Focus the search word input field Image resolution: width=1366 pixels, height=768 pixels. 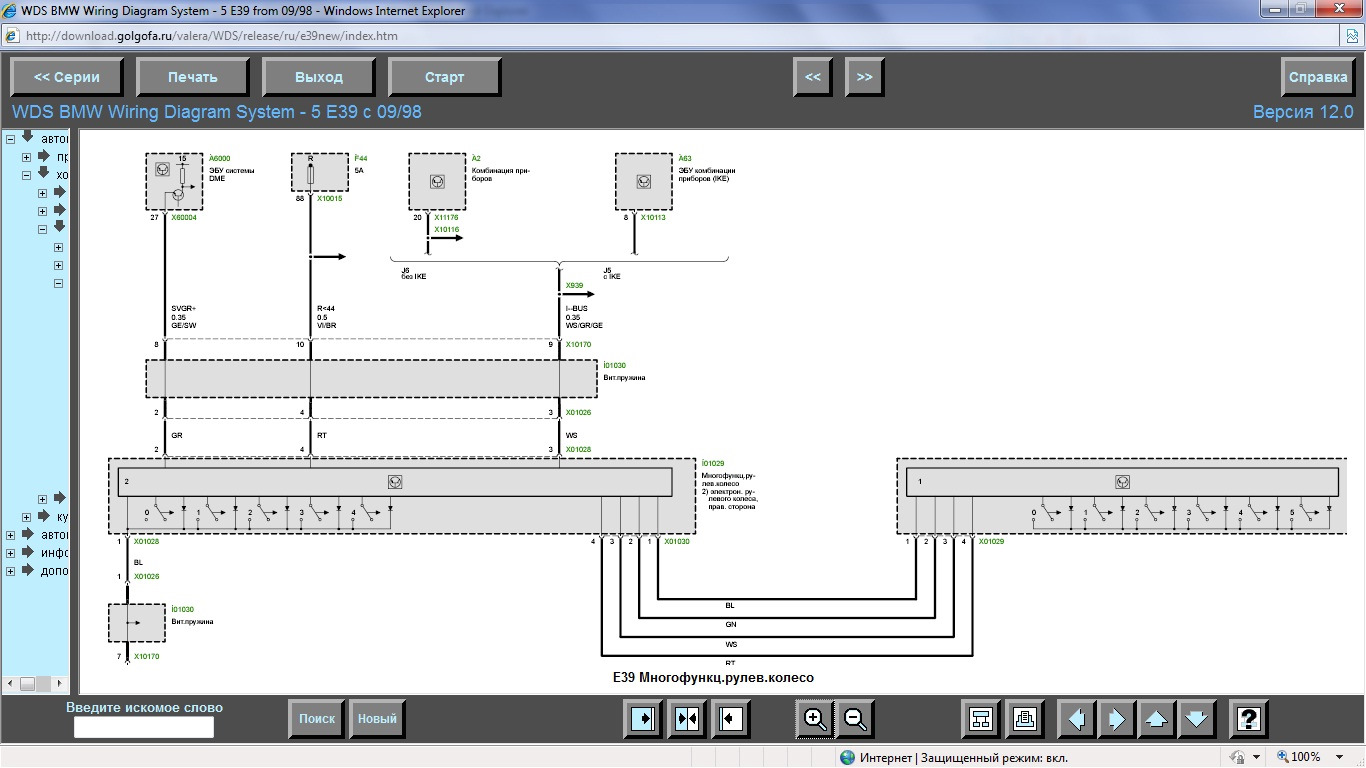click(144, 728)
